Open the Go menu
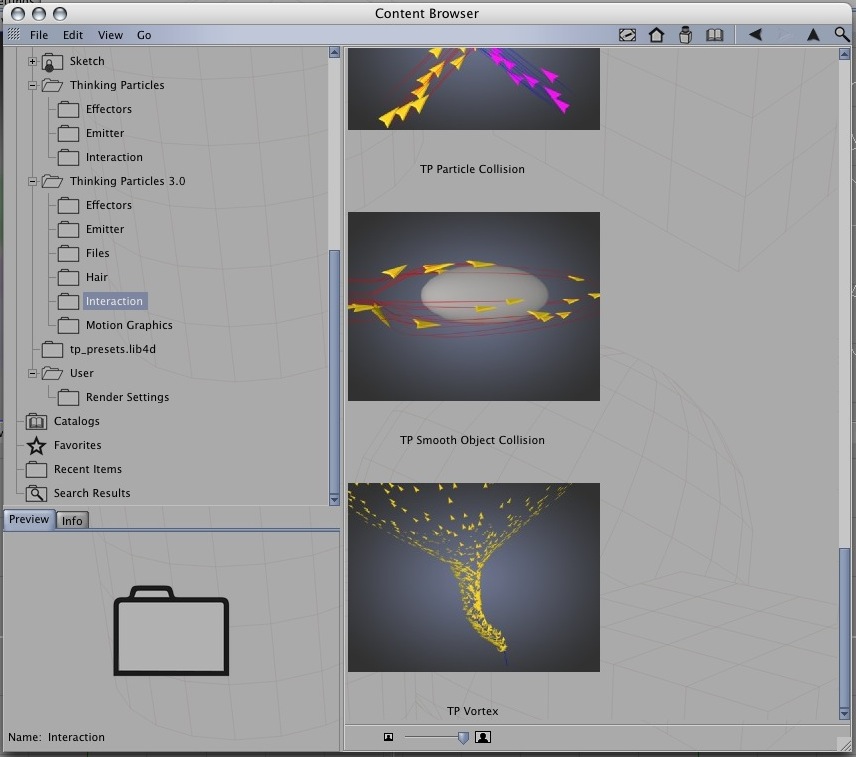 pyautogui.click(x=144, y=35)
